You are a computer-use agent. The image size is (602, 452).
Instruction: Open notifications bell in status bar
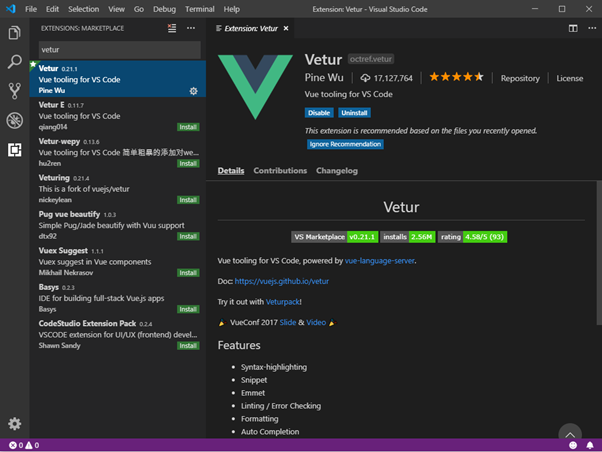pos(590,445)
